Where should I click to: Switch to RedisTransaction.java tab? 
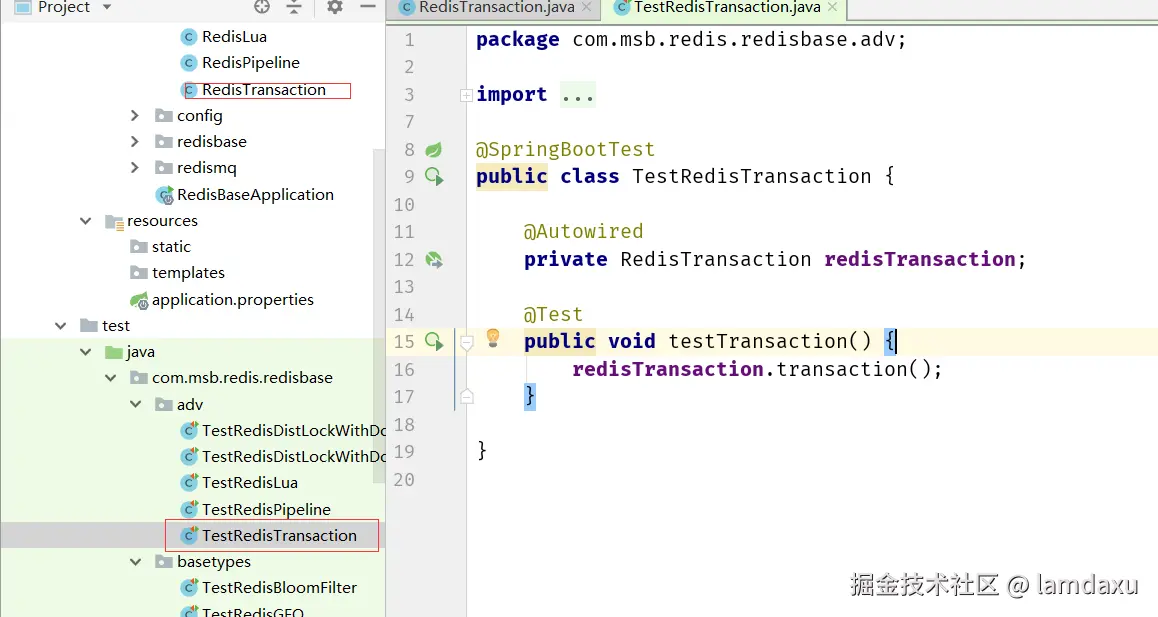496,7
